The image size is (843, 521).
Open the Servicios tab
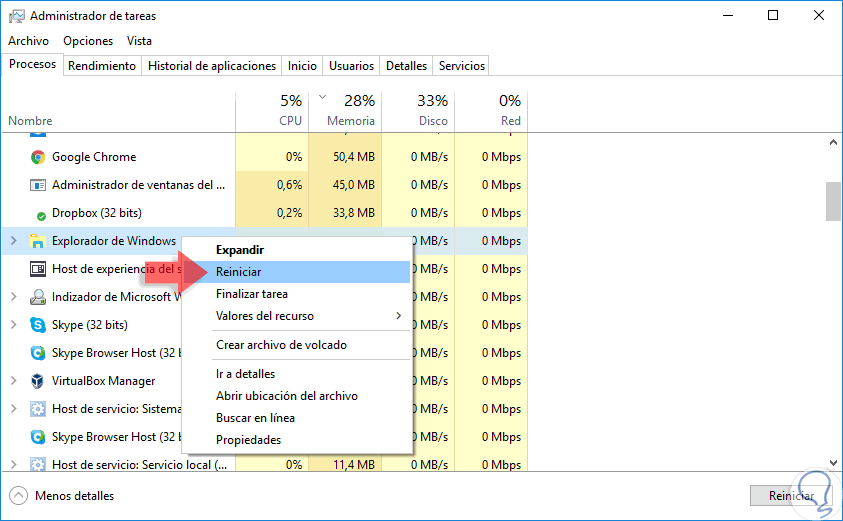pos(462,66)
